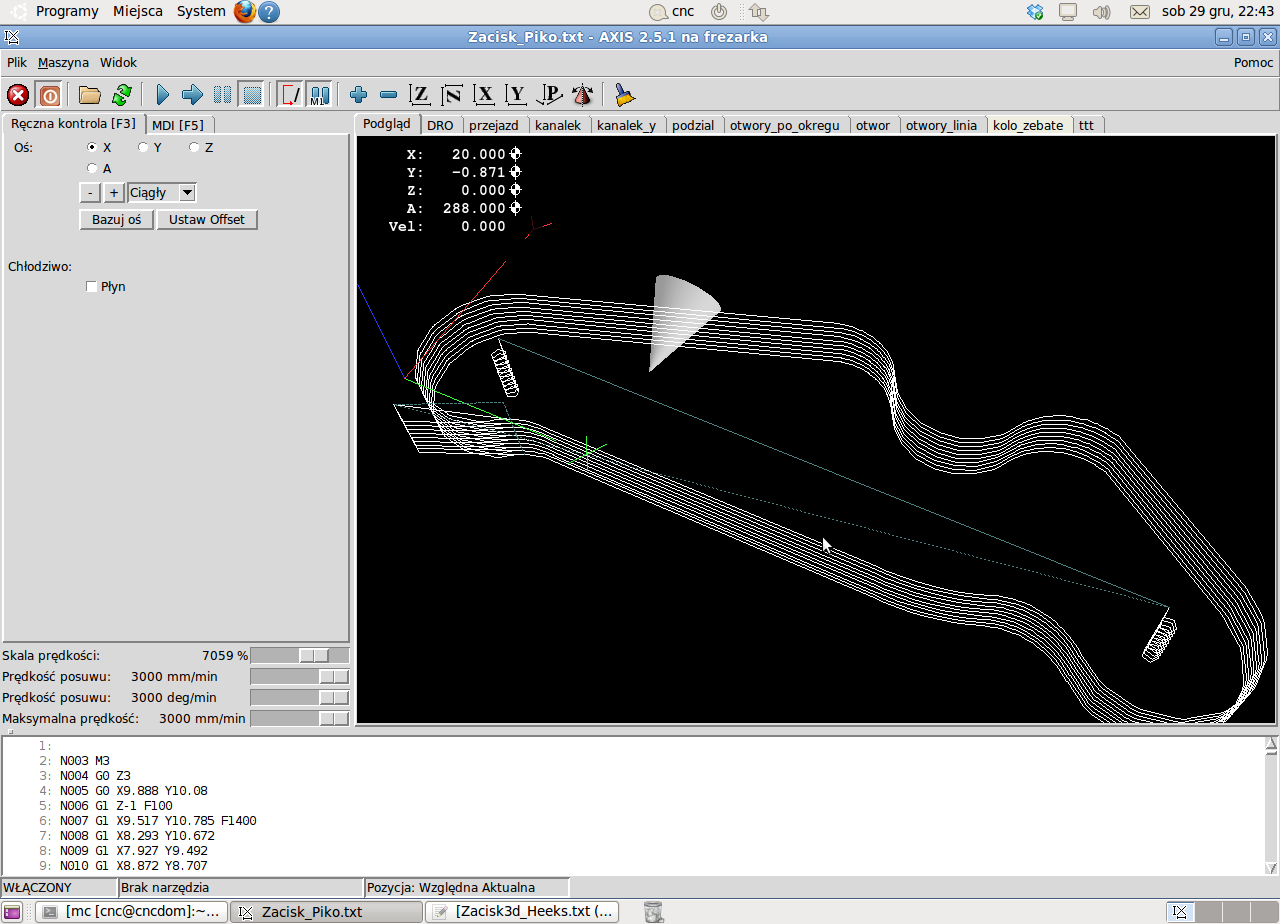Screen dimensions: 1280x924
Task: Open Widok menu
Action: [x=118, y=62]
